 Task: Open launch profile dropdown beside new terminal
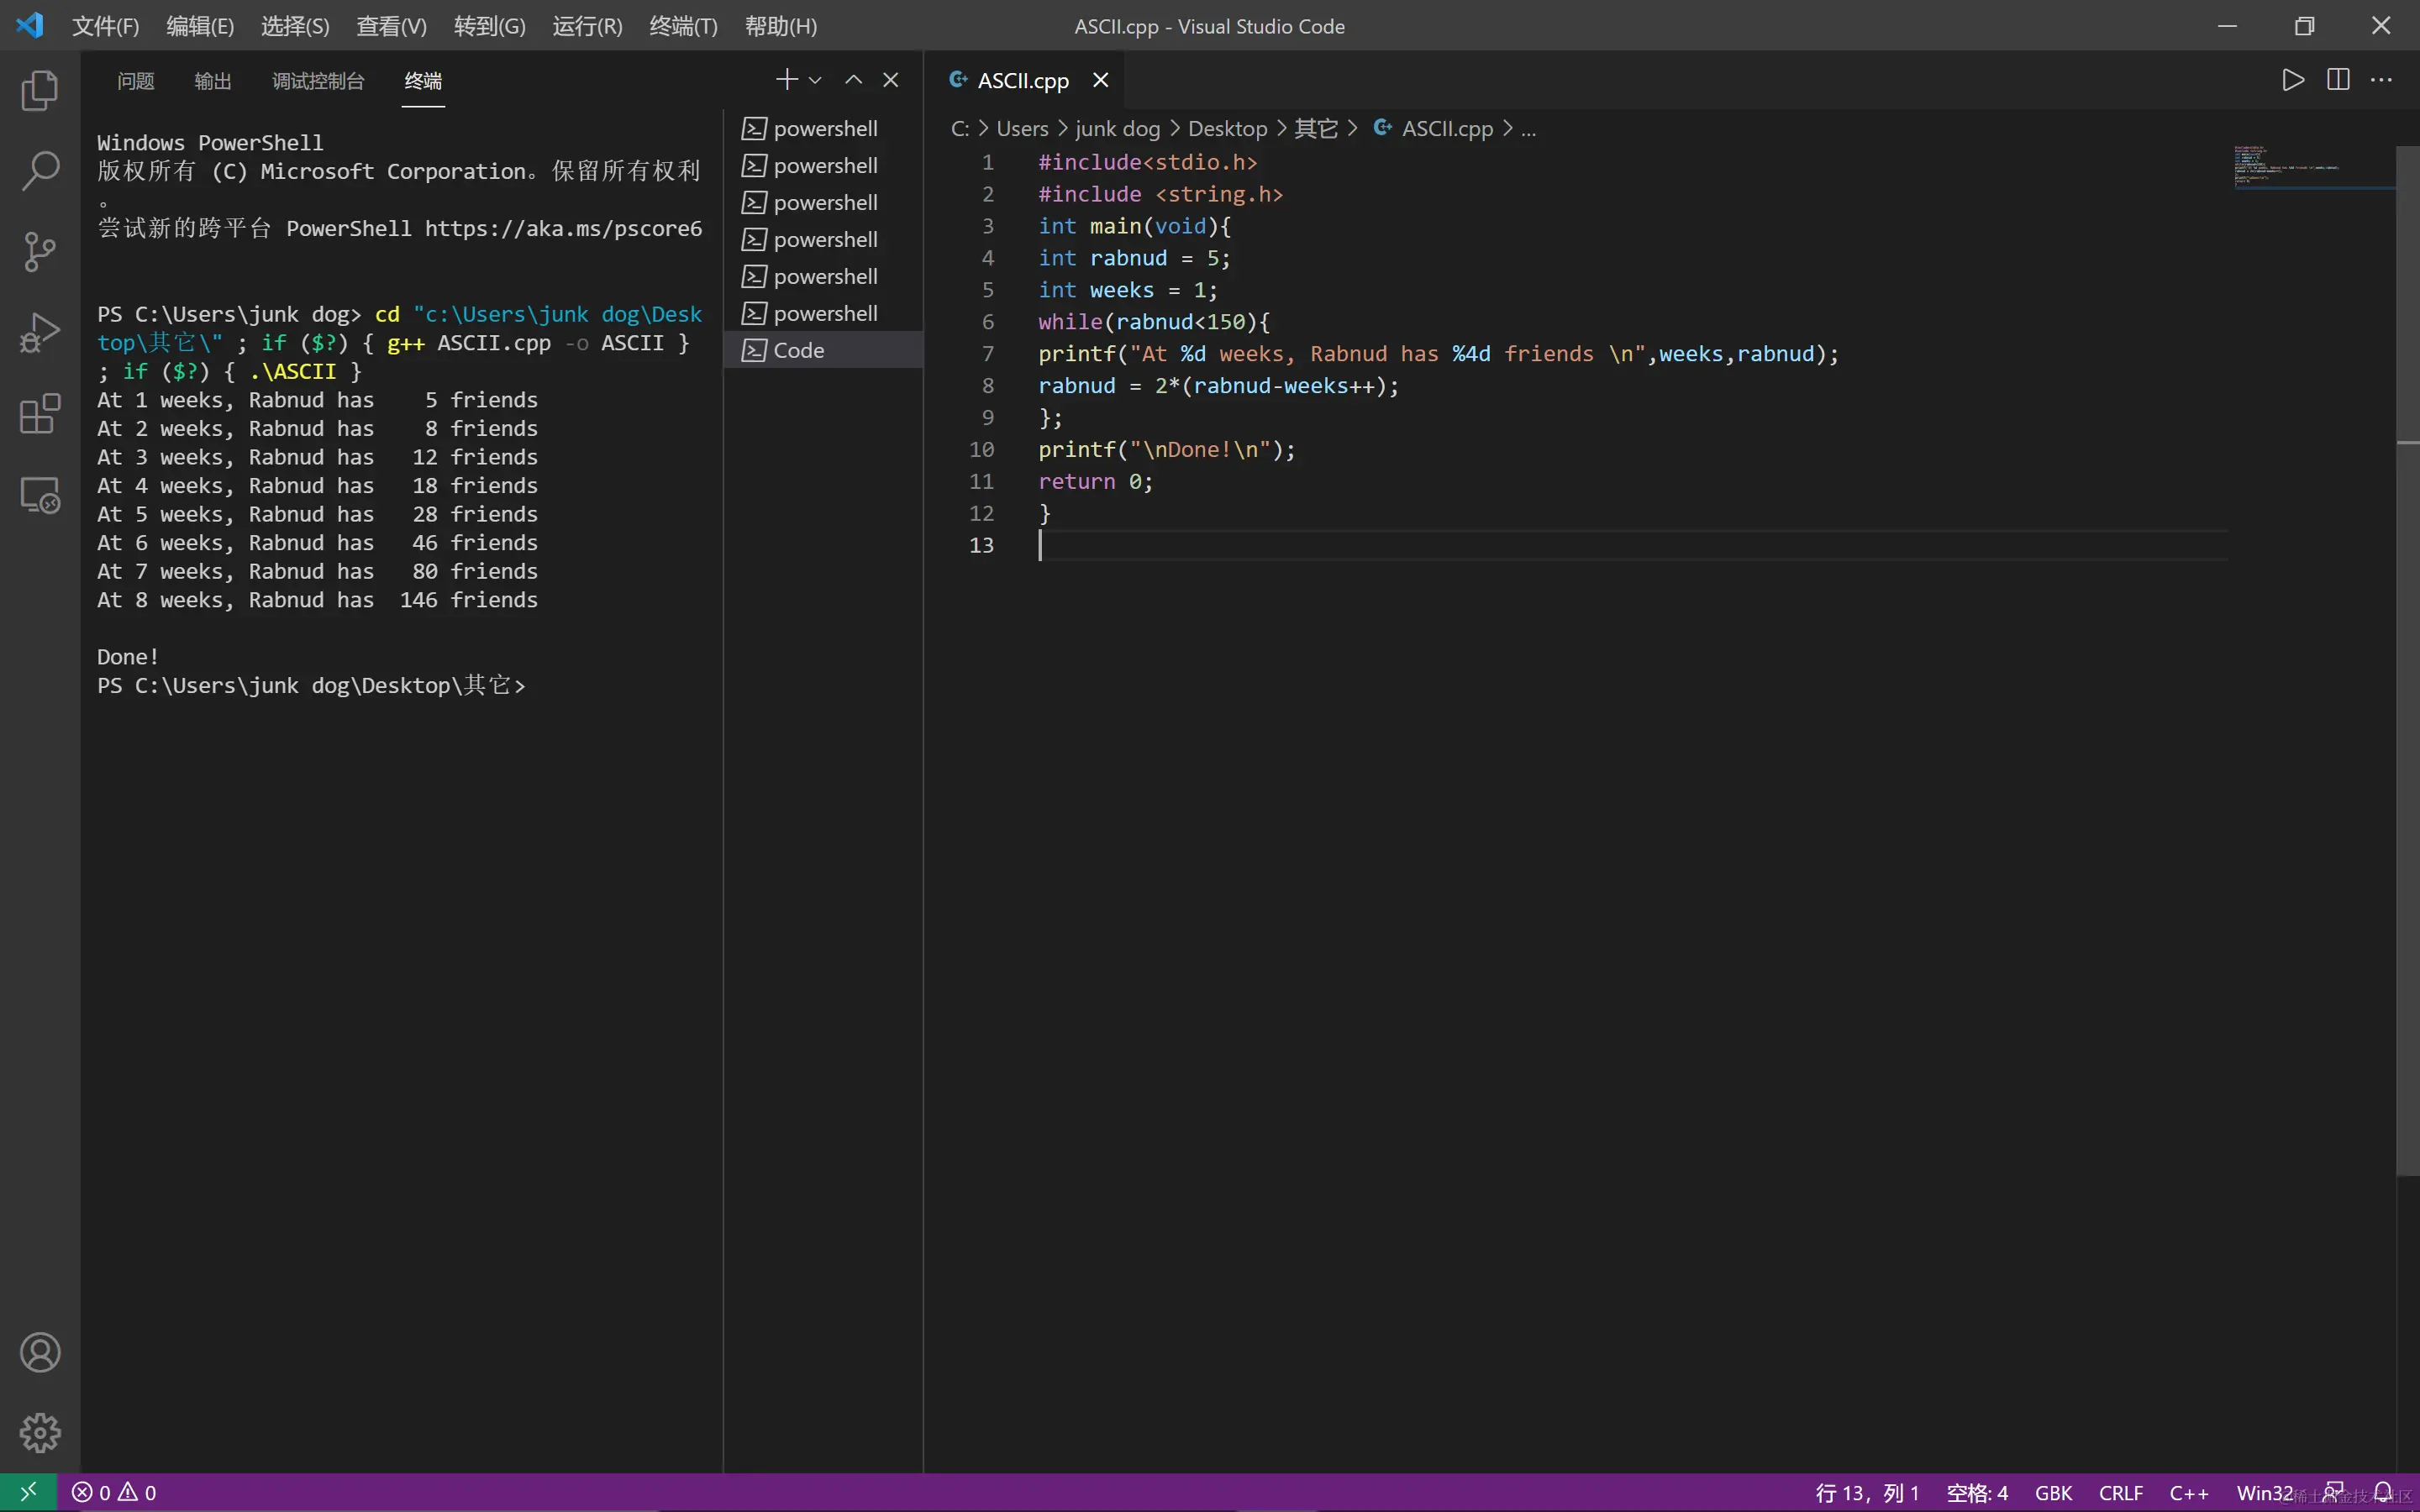point(816,80)
